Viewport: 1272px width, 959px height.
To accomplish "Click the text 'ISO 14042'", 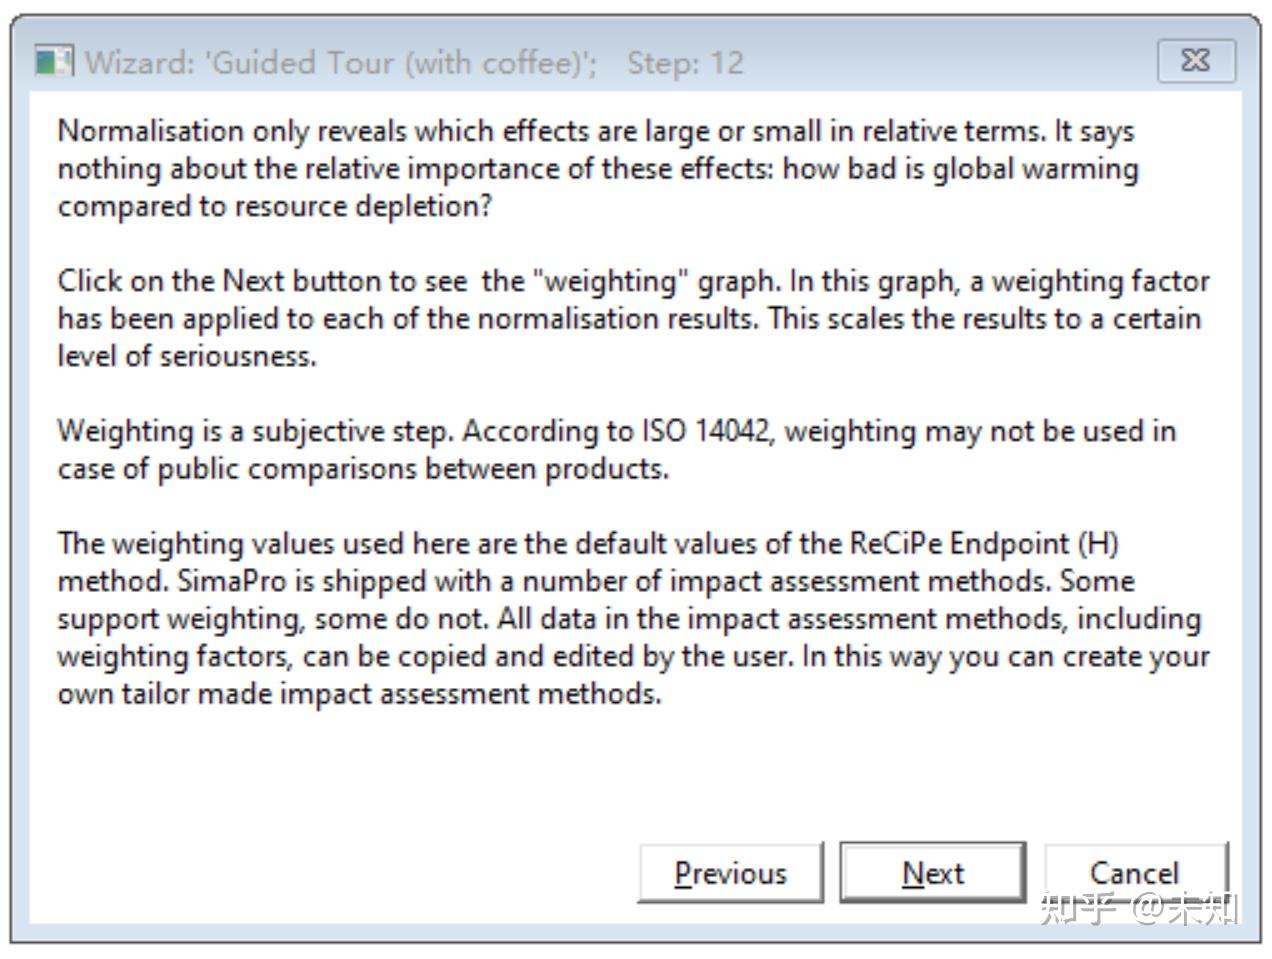I will [706, 431].
